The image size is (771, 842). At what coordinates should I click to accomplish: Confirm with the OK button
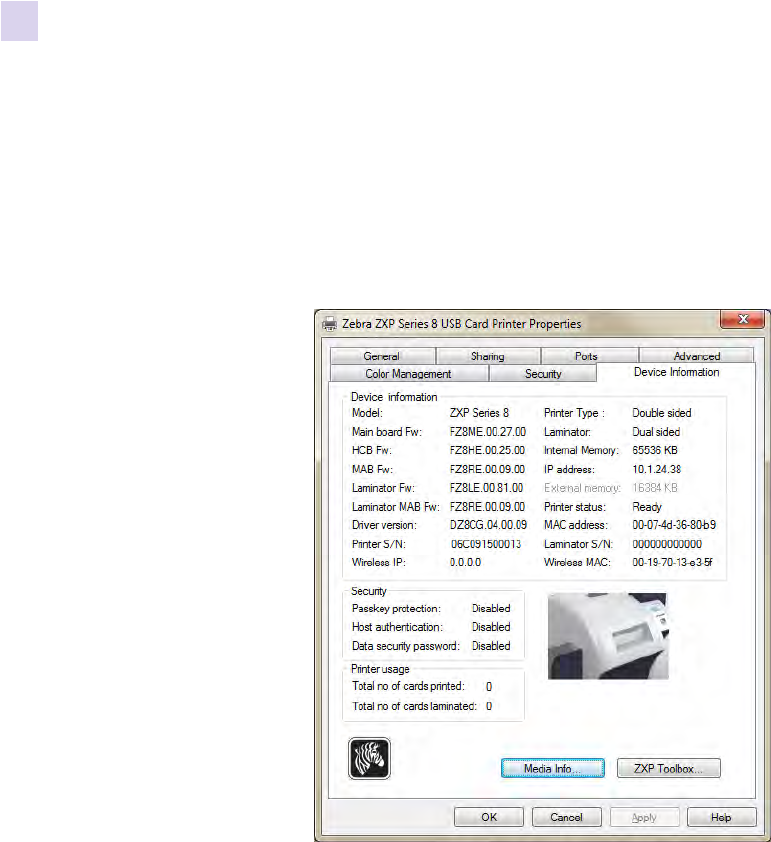489,817
